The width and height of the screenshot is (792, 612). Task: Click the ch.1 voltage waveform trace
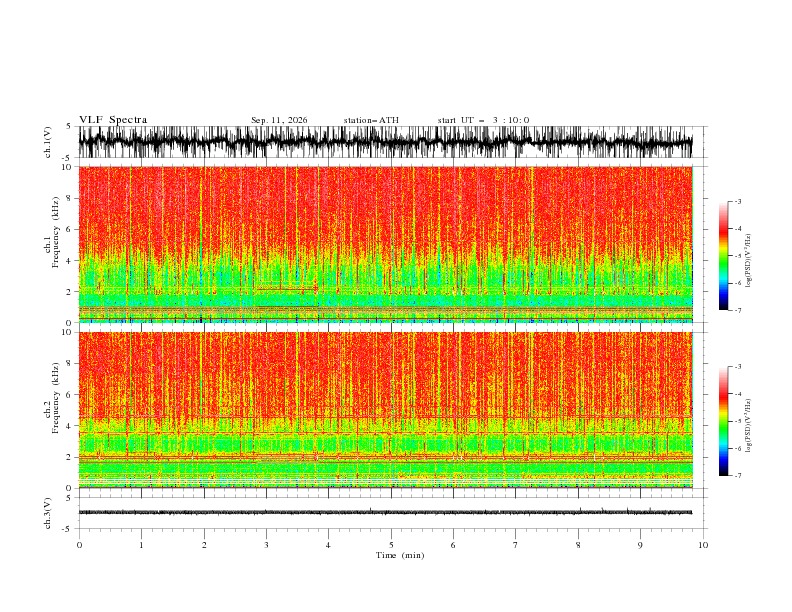[x=385, y=142]
